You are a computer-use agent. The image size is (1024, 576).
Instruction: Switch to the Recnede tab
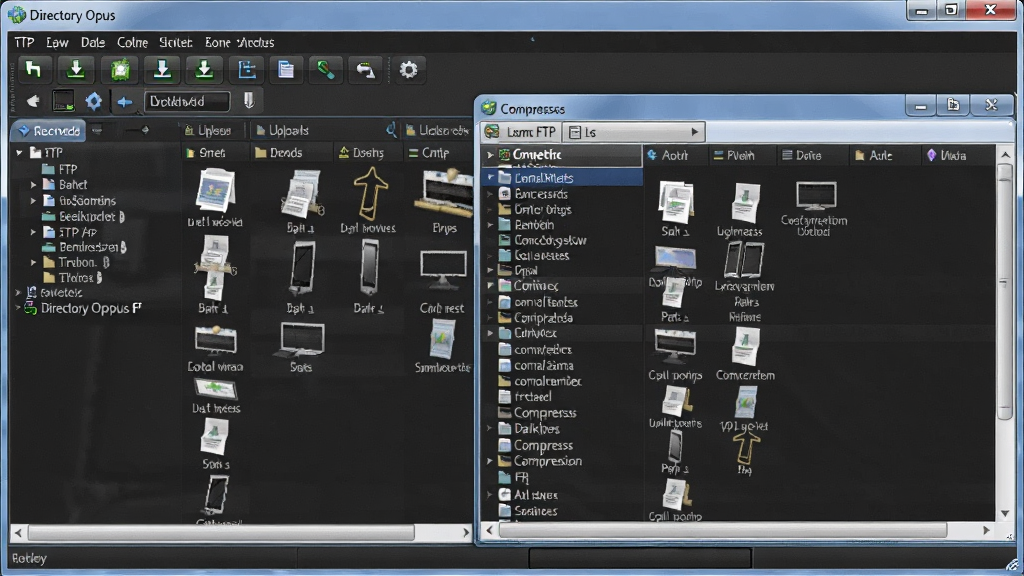pos(49,131)
